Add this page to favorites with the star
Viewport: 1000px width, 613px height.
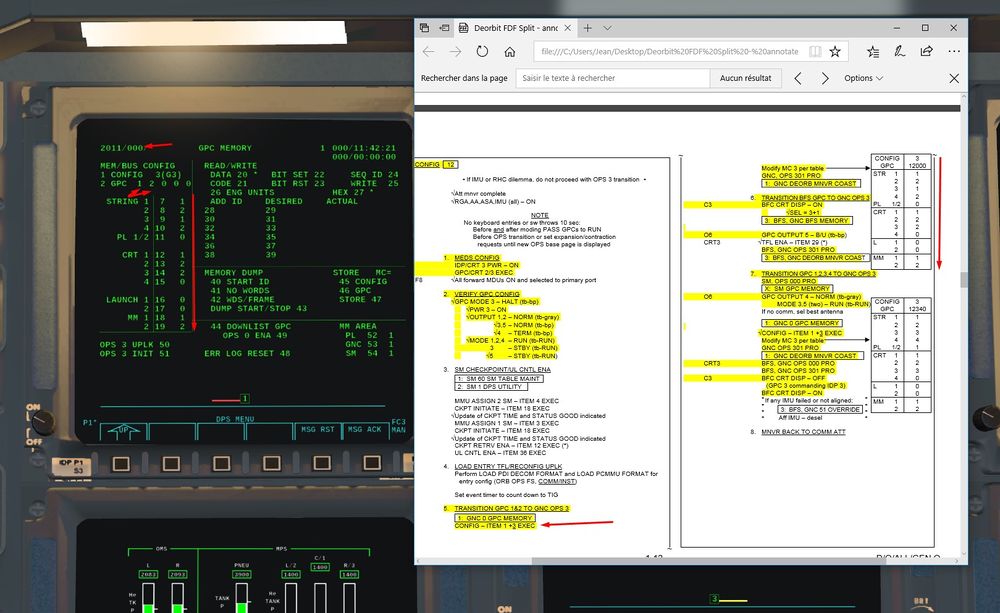[835, 52]
